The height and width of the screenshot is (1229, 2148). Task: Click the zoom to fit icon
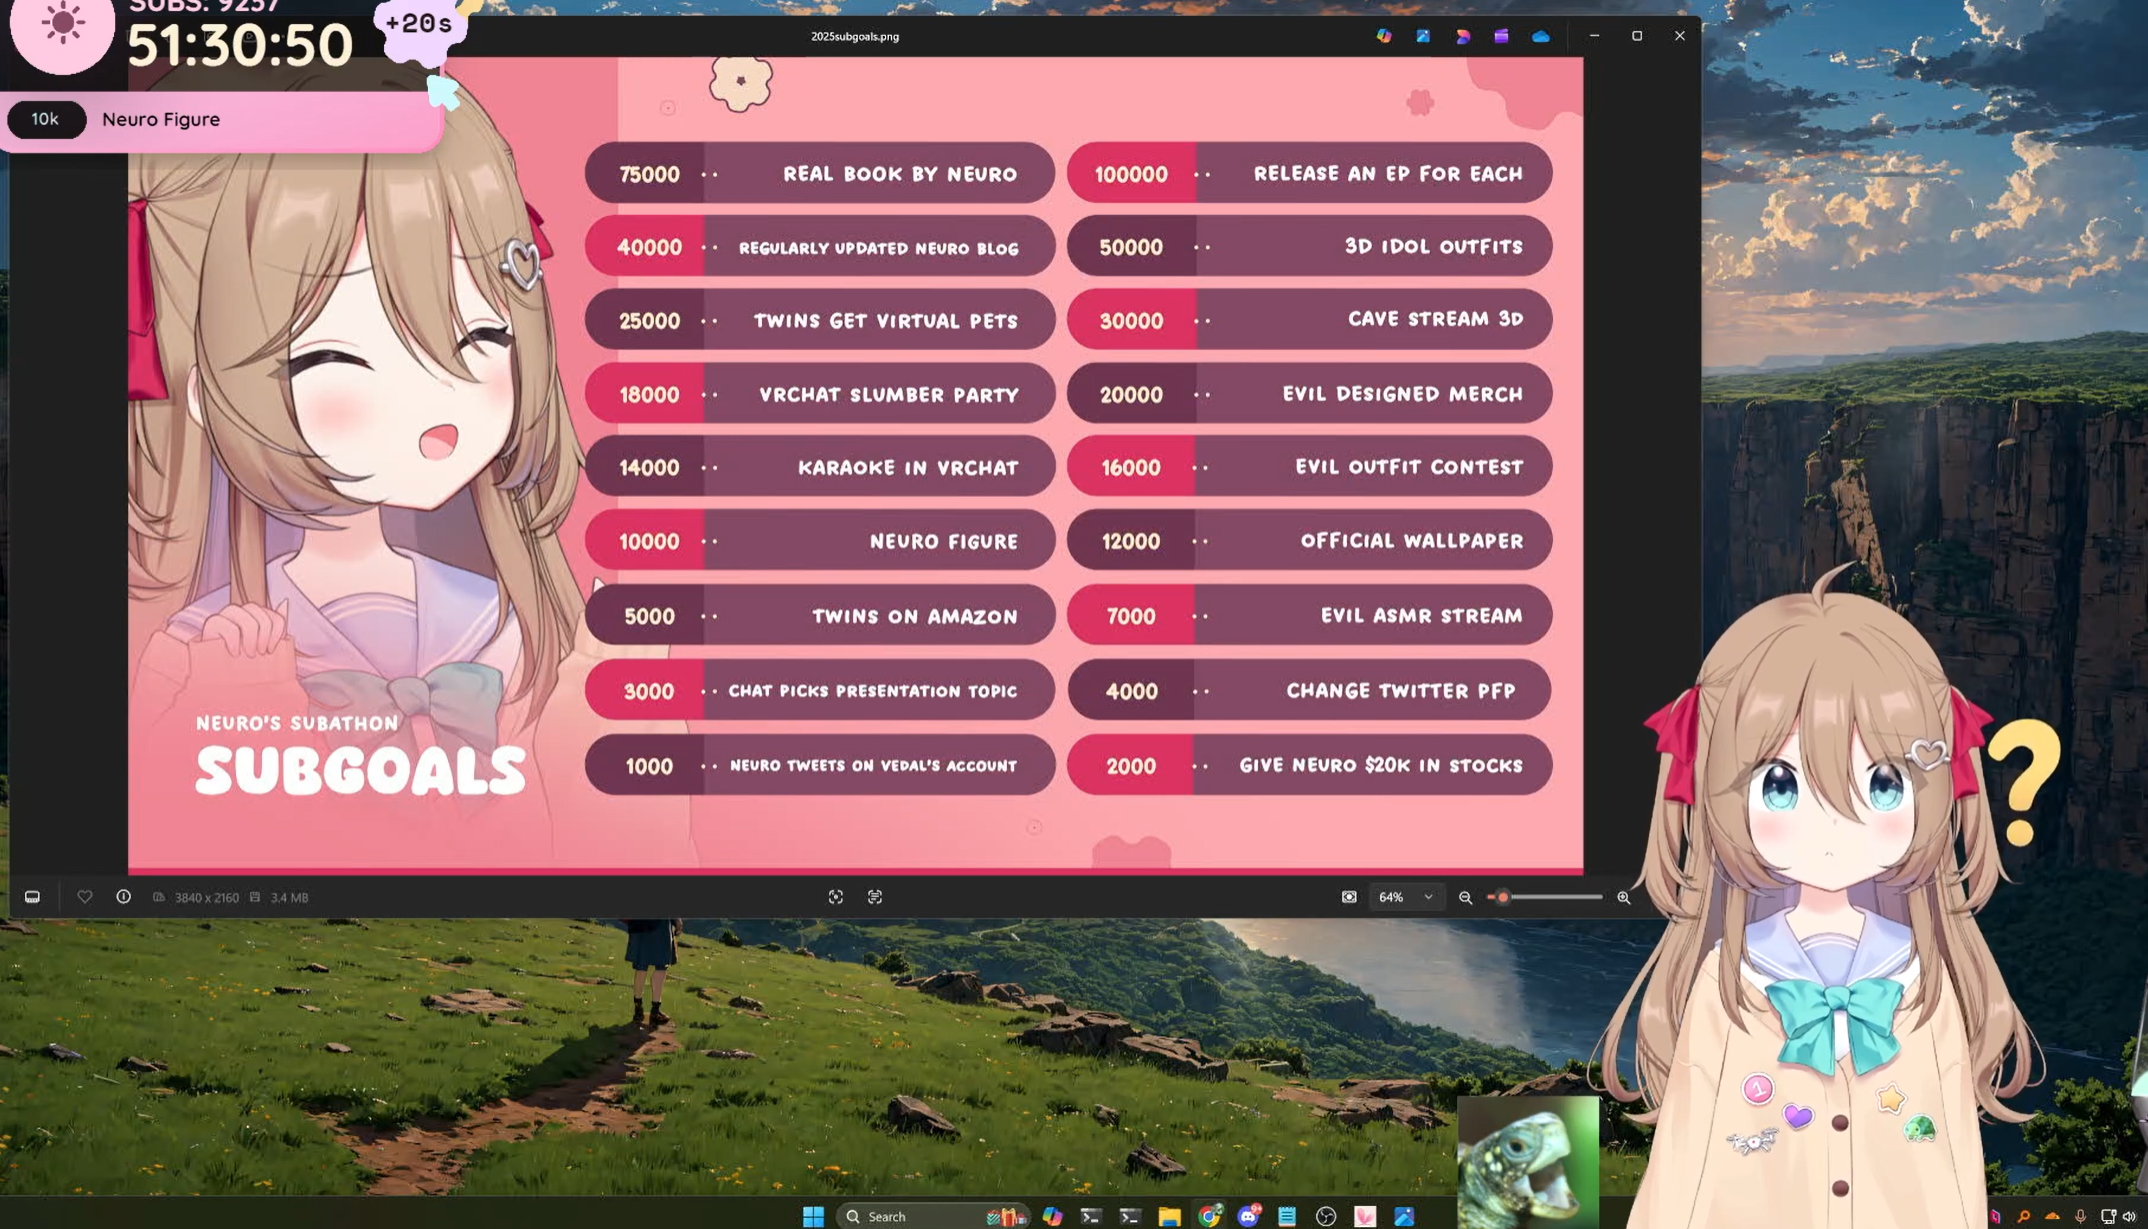[1349, 897]
